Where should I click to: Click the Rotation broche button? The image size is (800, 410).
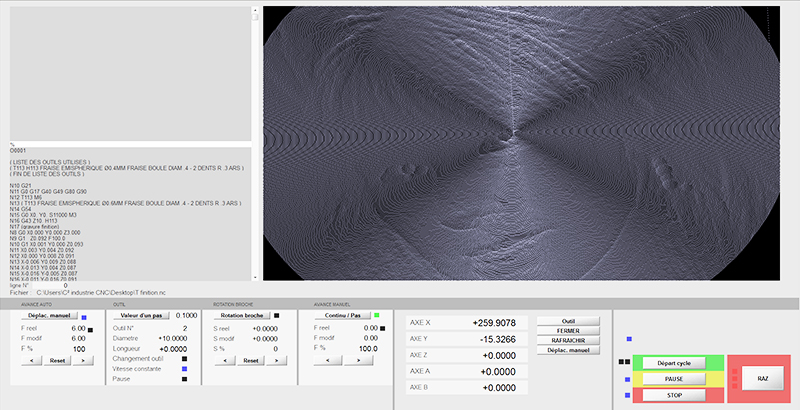tap(242, 316)
